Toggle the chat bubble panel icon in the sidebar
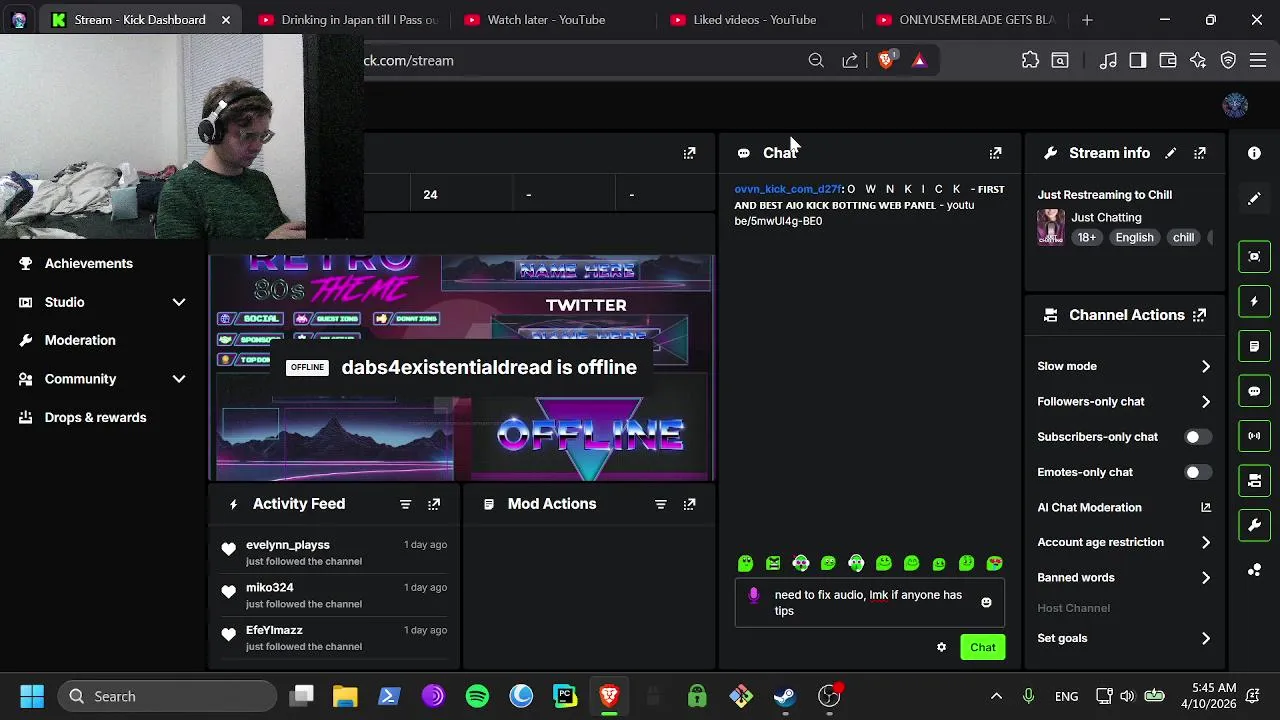The width and height of the screenshot is (1280, 720). tap(1254, 391)
